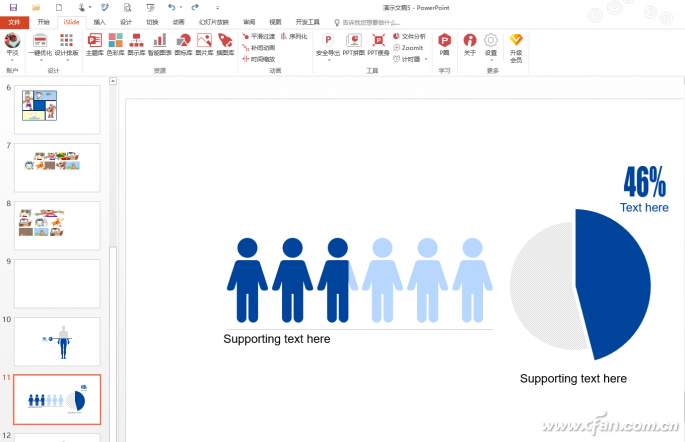
Task: Click the 补间动画 tween animation tool
Action: click(259, 48)
